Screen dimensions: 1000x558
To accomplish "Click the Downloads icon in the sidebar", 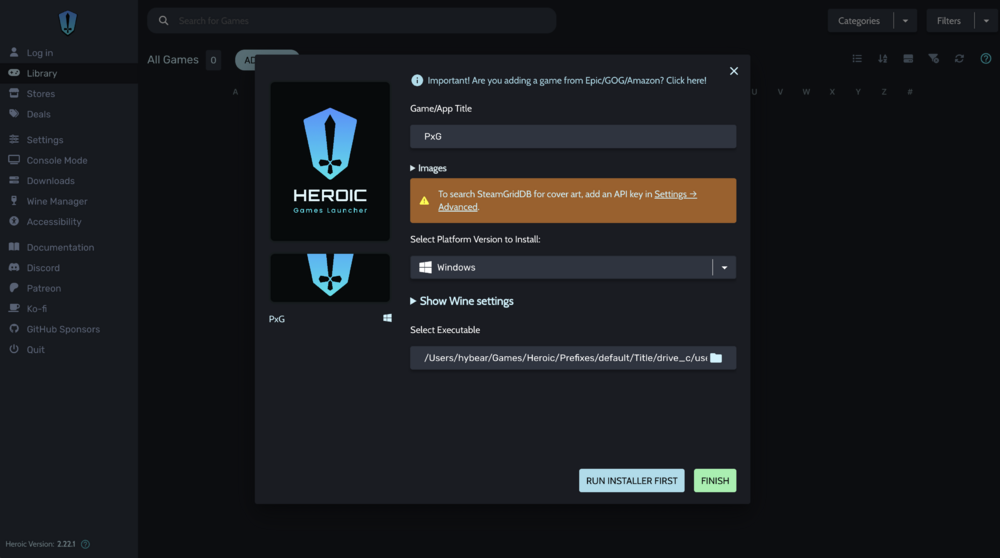I will [x=14, y=180].
